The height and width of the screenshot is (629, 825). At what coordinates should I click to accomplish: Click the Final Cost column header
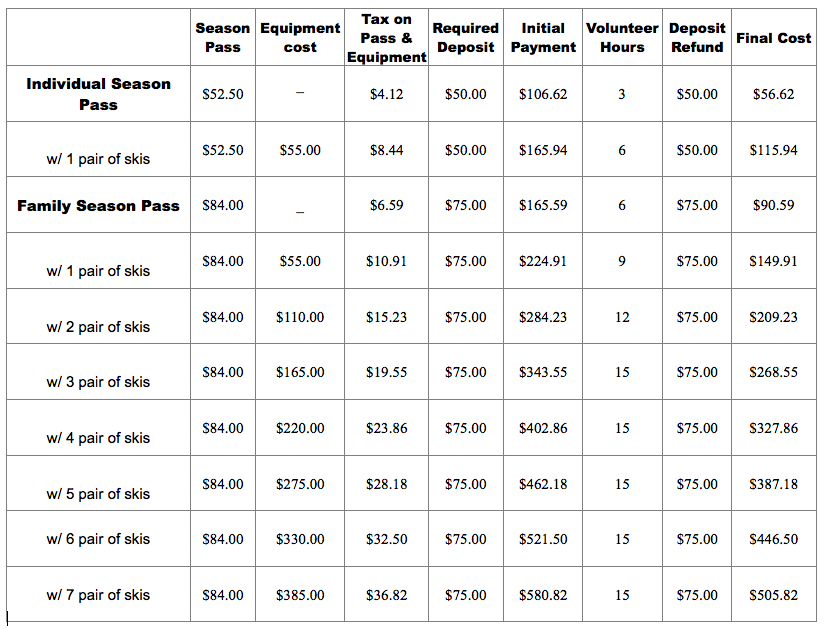pos(773,38)
